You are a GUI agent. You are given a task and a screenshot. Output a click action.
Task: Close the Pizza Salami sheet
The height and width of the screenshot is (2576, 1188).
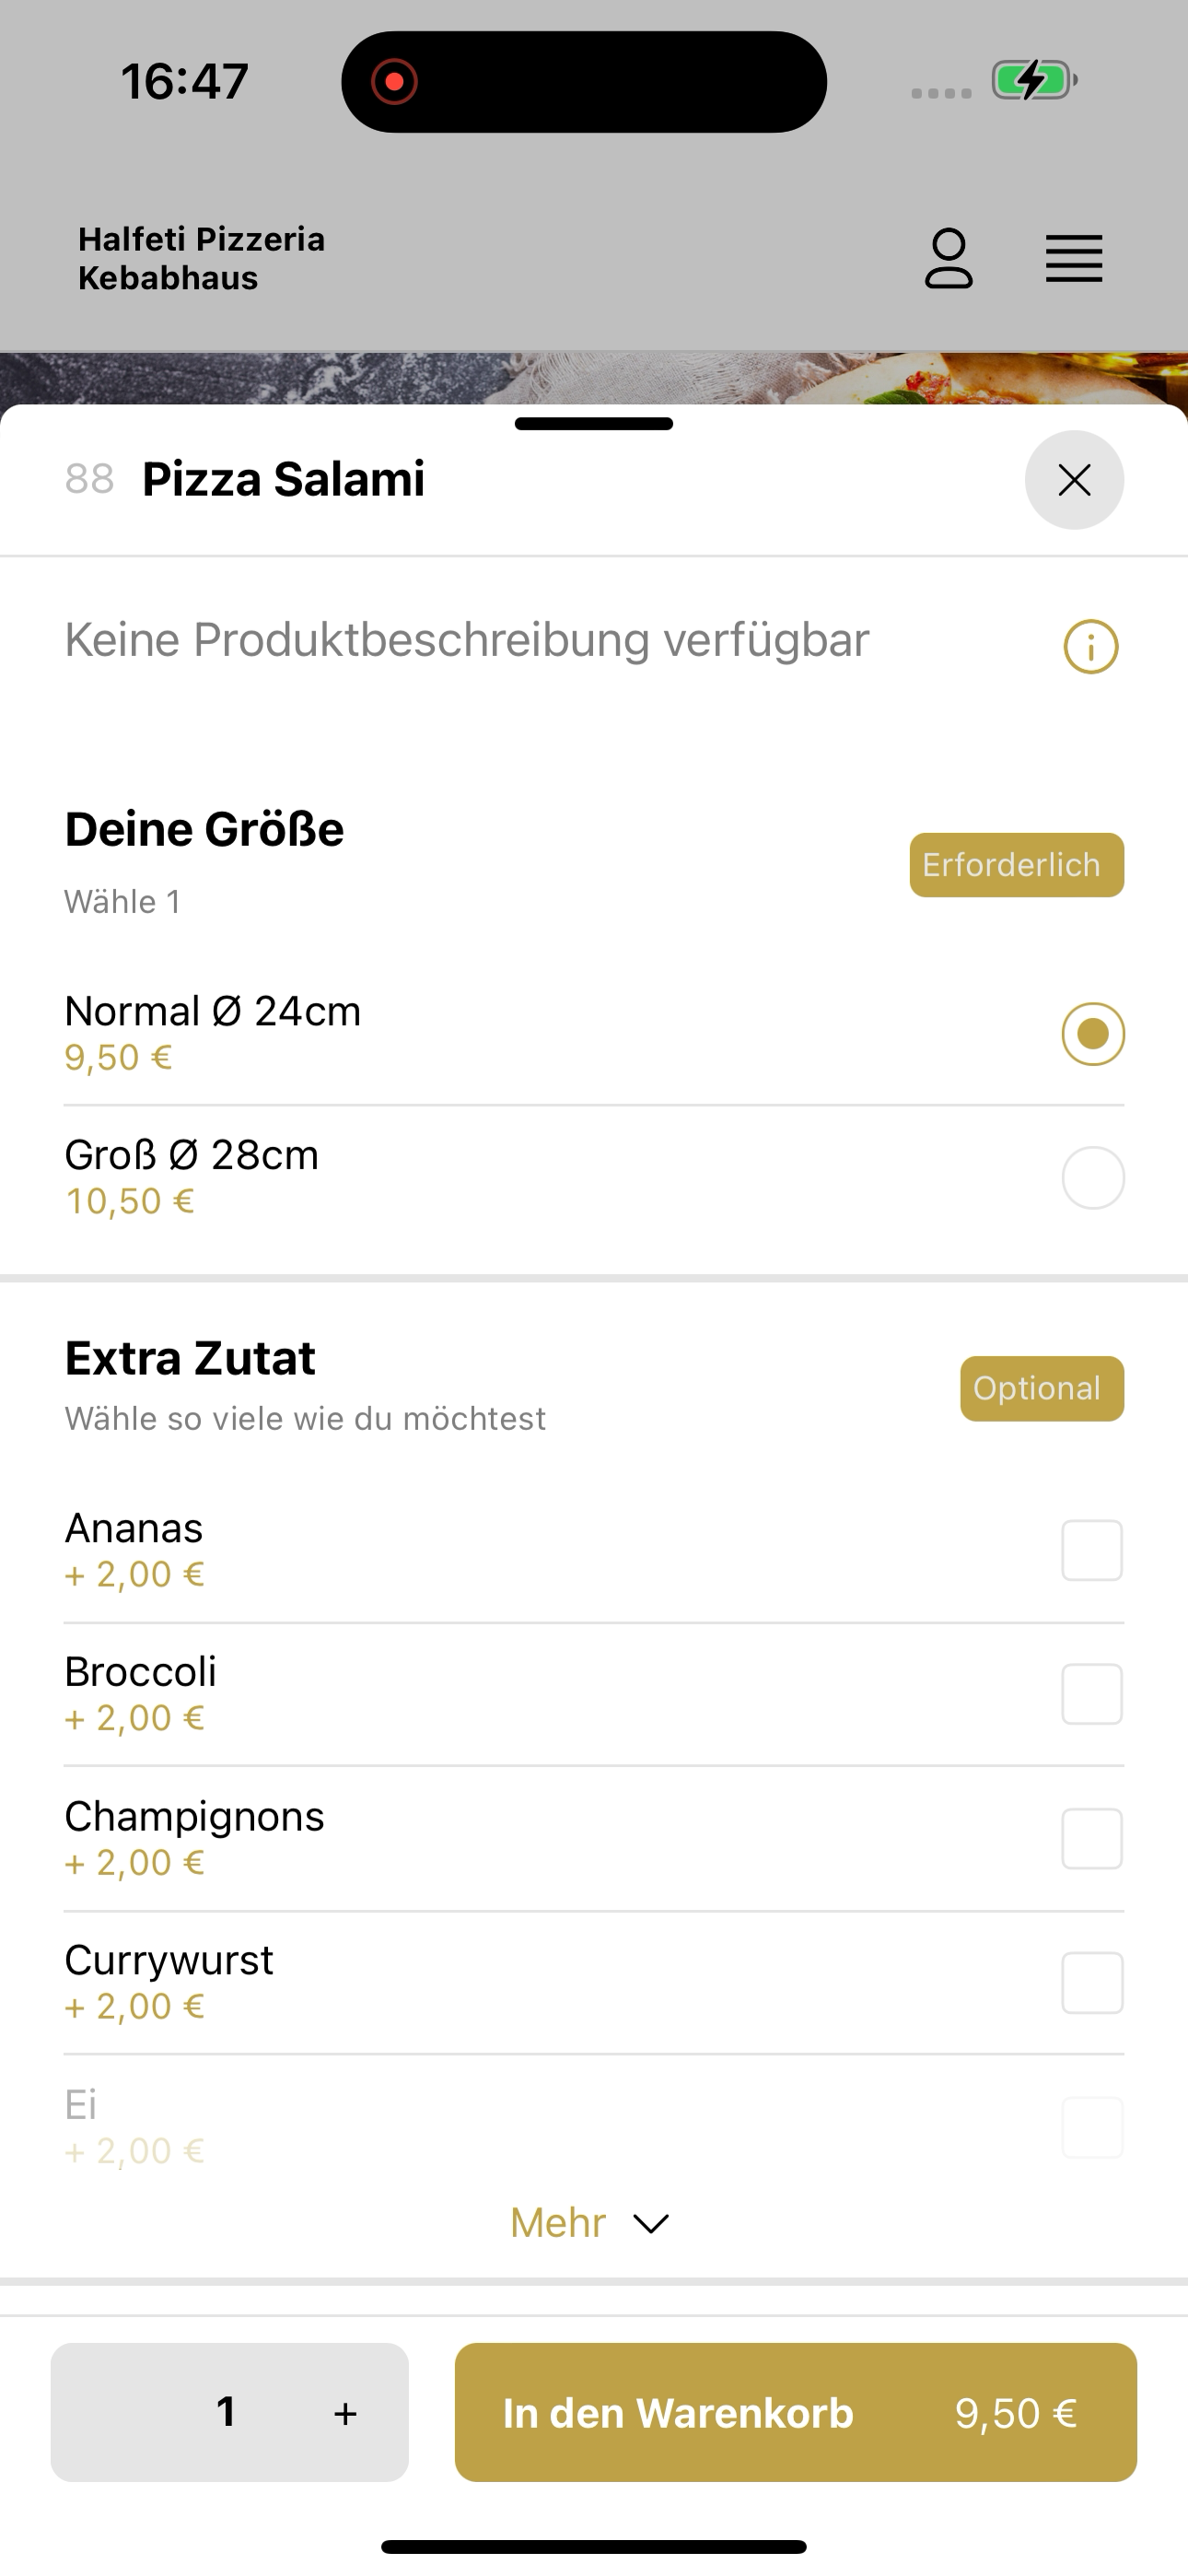tap(1074, 480)
